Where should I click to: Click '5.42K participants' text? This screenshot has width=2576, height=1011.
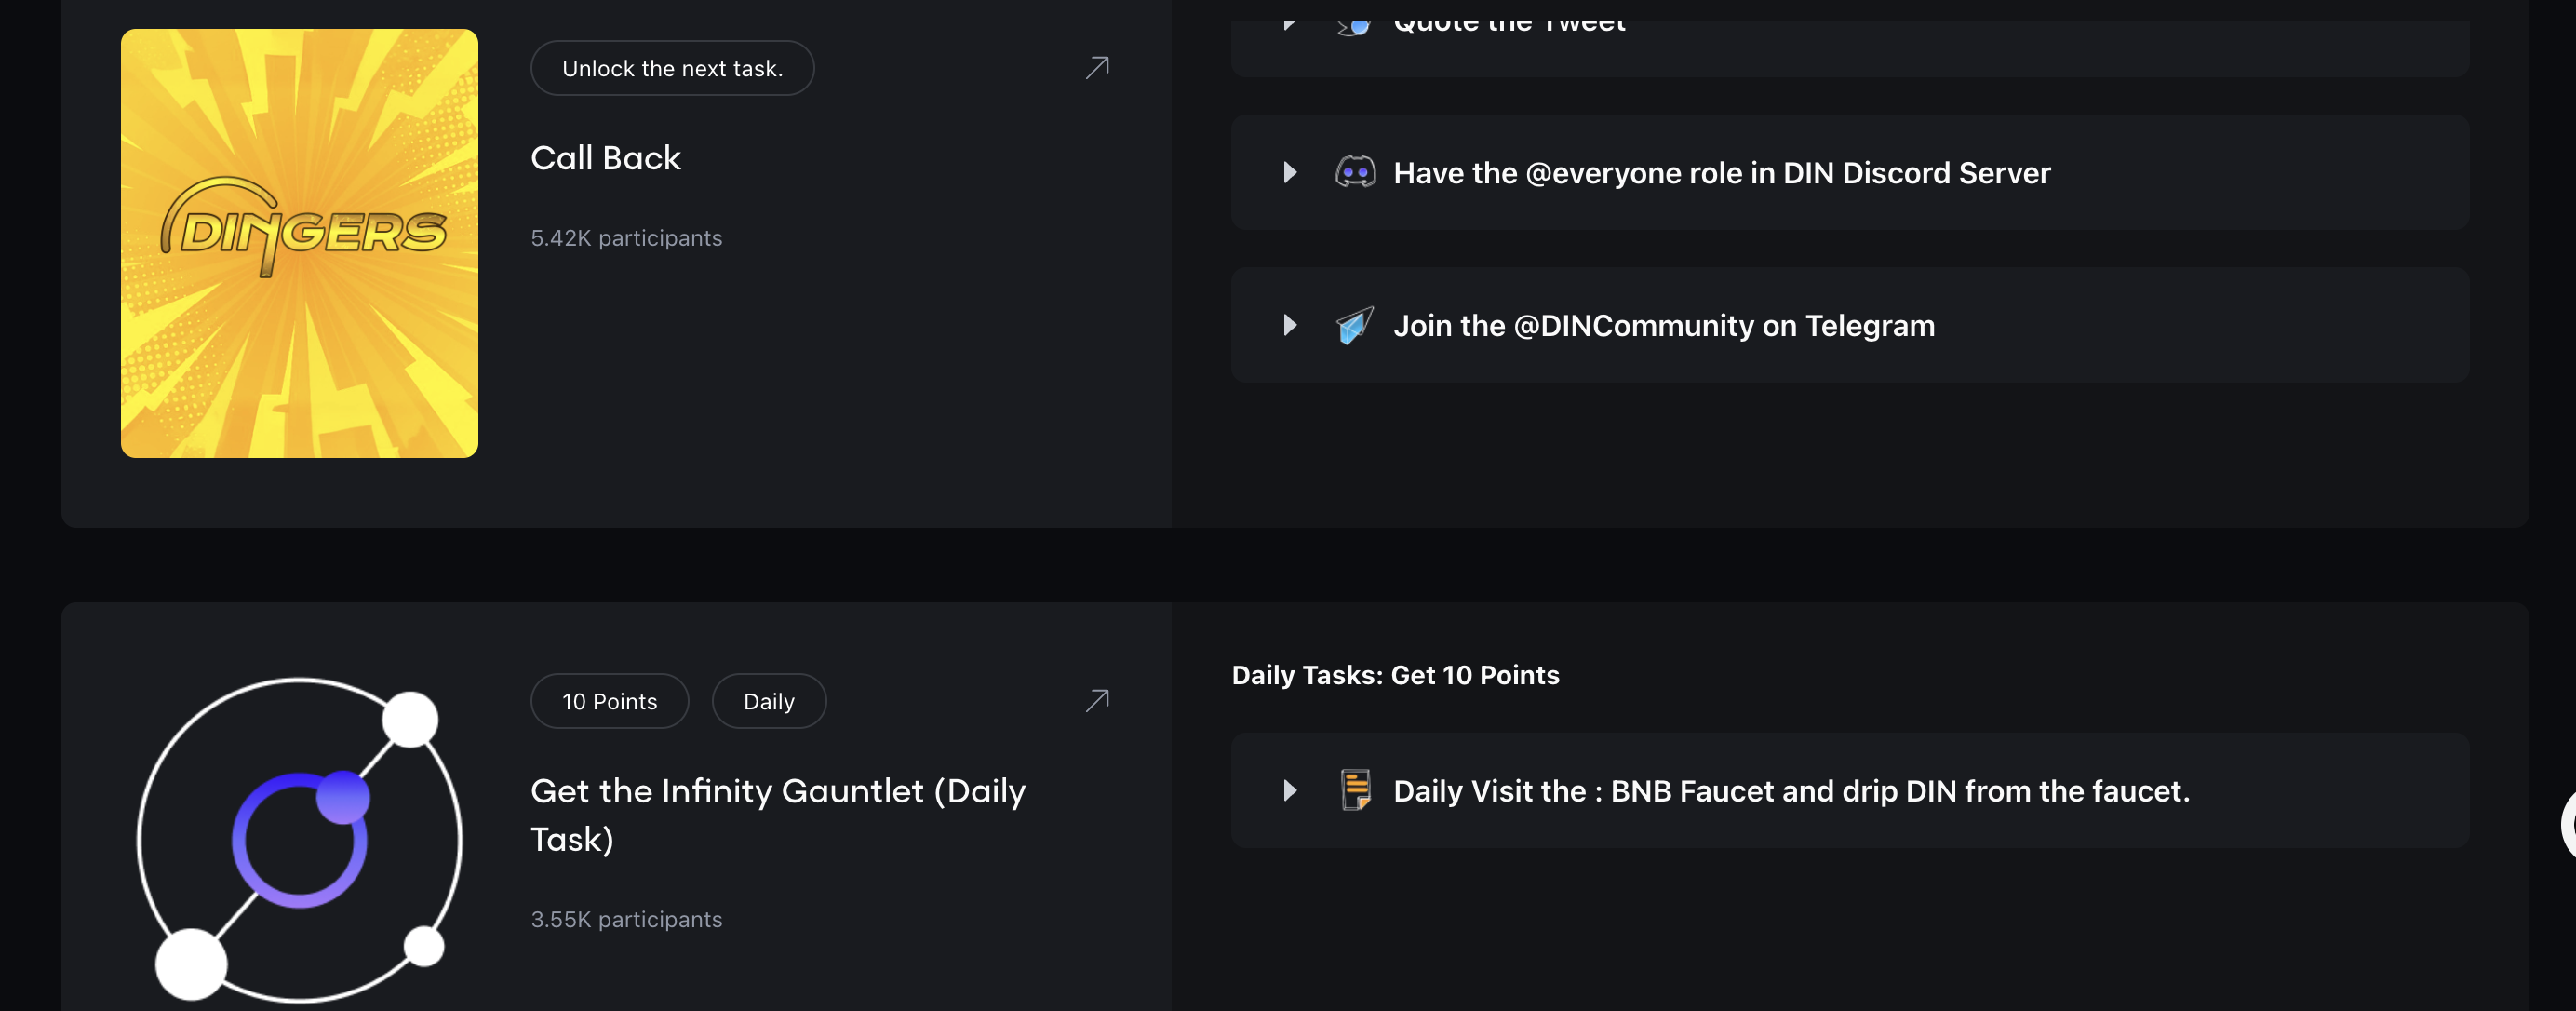click(x=626, y=238)
